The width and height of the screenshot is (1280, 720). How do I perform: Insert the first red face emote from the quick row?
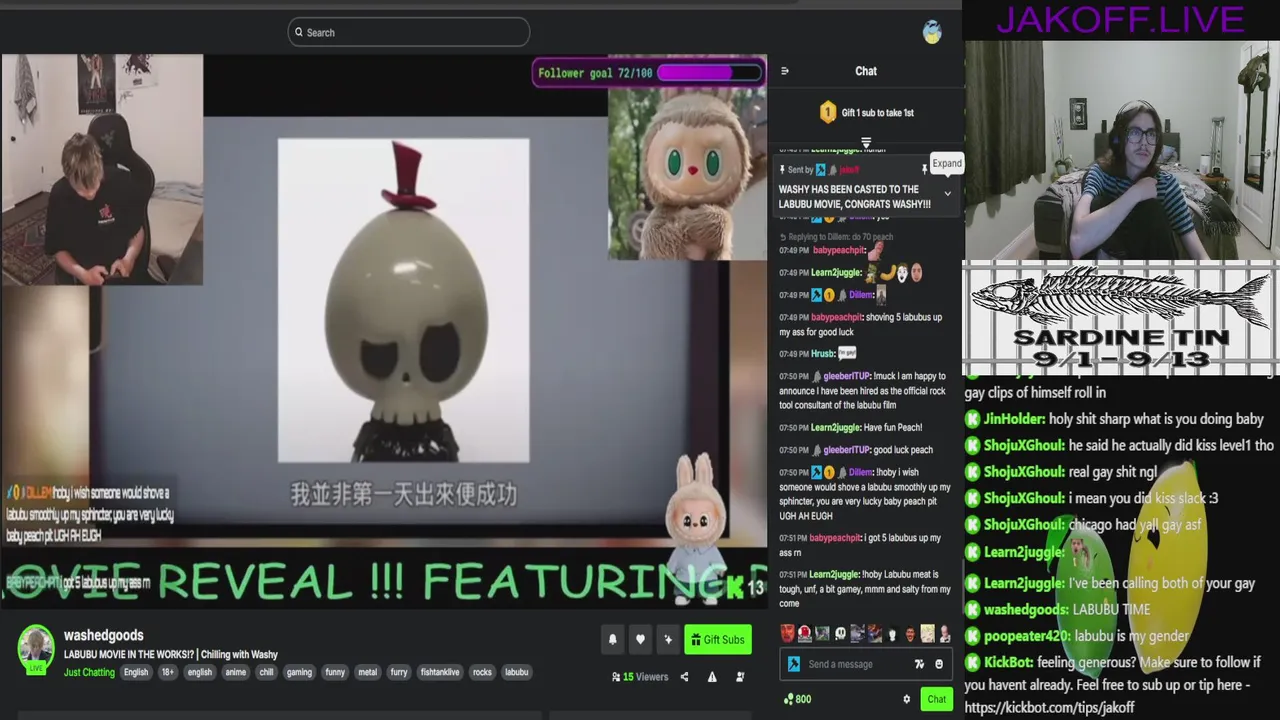pyautogui.click(x=787, y=633)
